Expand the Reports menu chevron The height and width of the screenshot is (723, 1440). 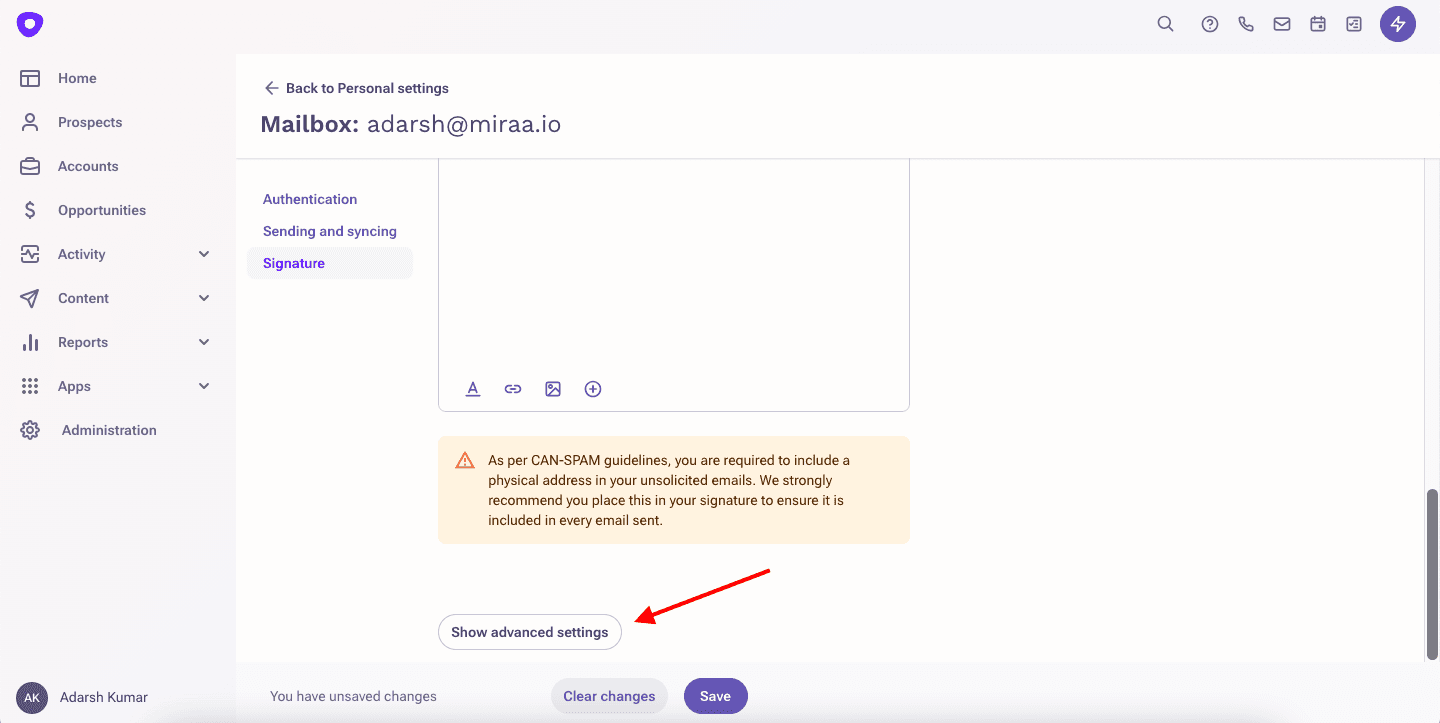click(x=204, y=342)
